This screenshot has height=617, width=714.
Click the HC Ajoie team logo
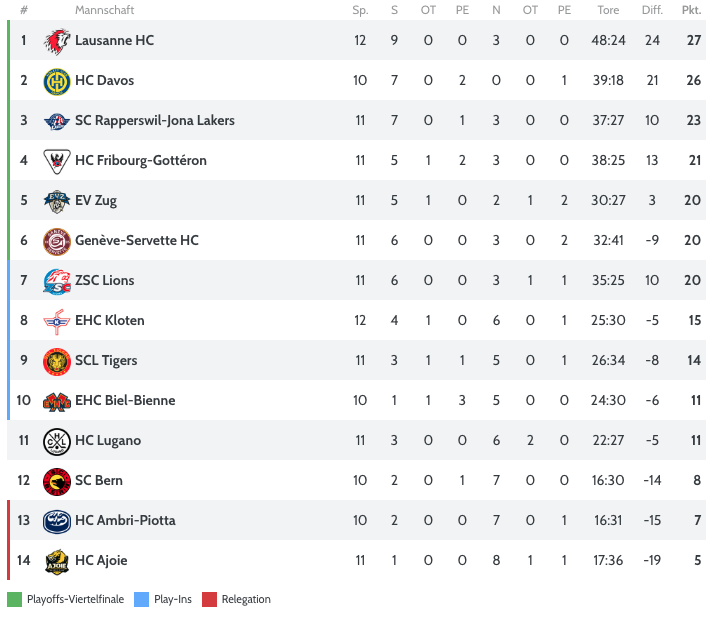(57, 561)
